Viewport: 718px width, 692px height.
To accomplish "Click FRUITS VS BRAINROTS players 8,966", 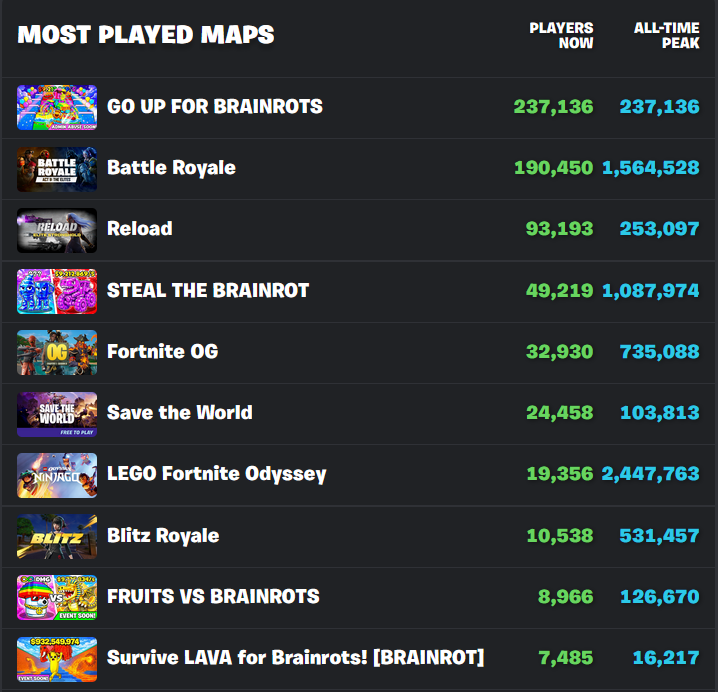I will [x=566, y=597].
